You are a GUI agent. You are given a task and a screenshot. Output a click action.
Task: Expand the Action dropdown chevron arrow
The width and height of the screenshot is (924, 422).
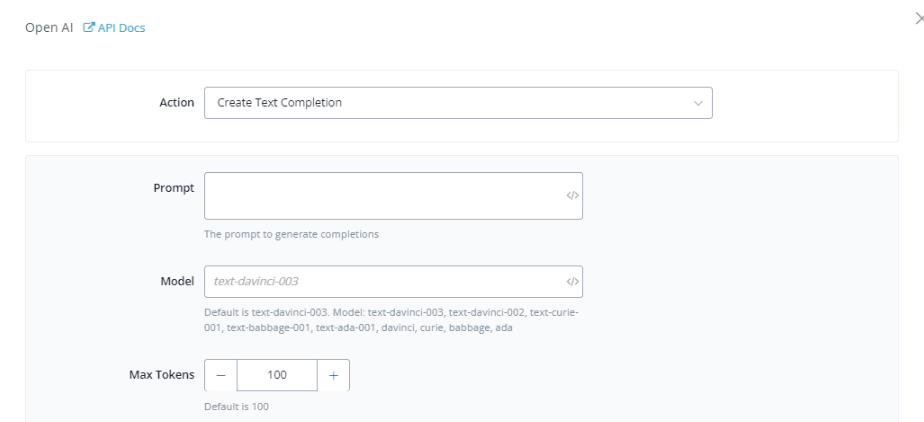coord(698,102)
